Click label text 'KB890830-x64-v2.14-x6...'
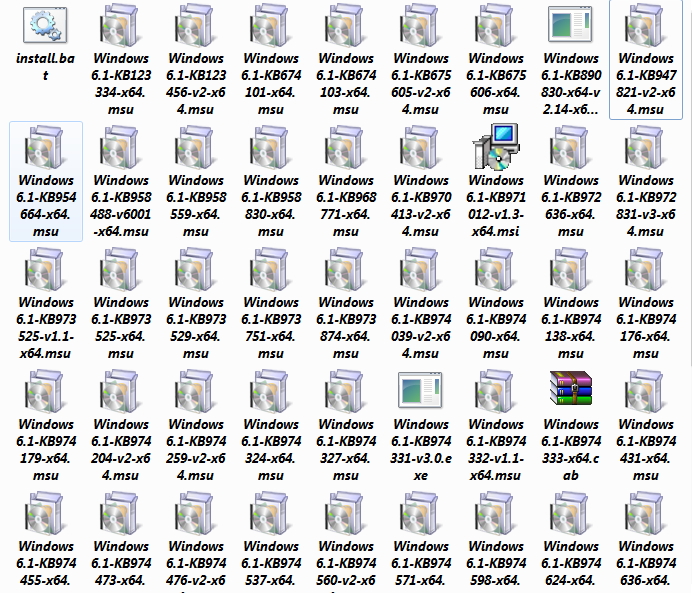The width and height of the screenshot is (692, 593). [571, 92]
